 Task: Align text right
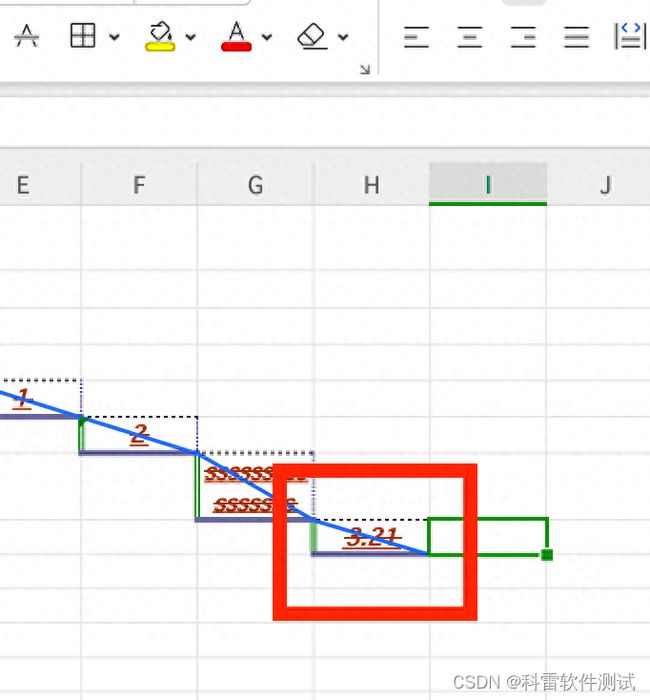[x=523, y=37]
